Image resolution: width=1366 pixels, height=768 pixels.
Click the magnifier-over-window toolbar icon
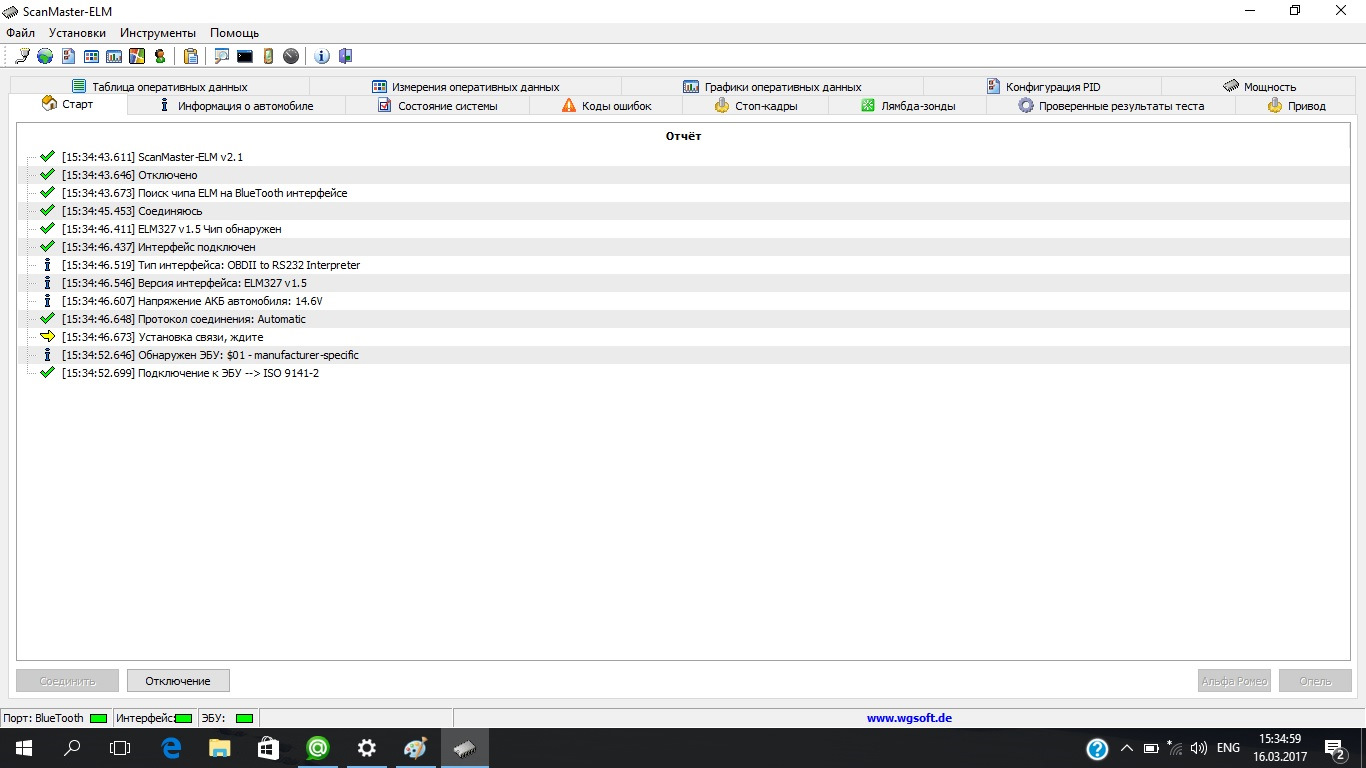point(221,56)
